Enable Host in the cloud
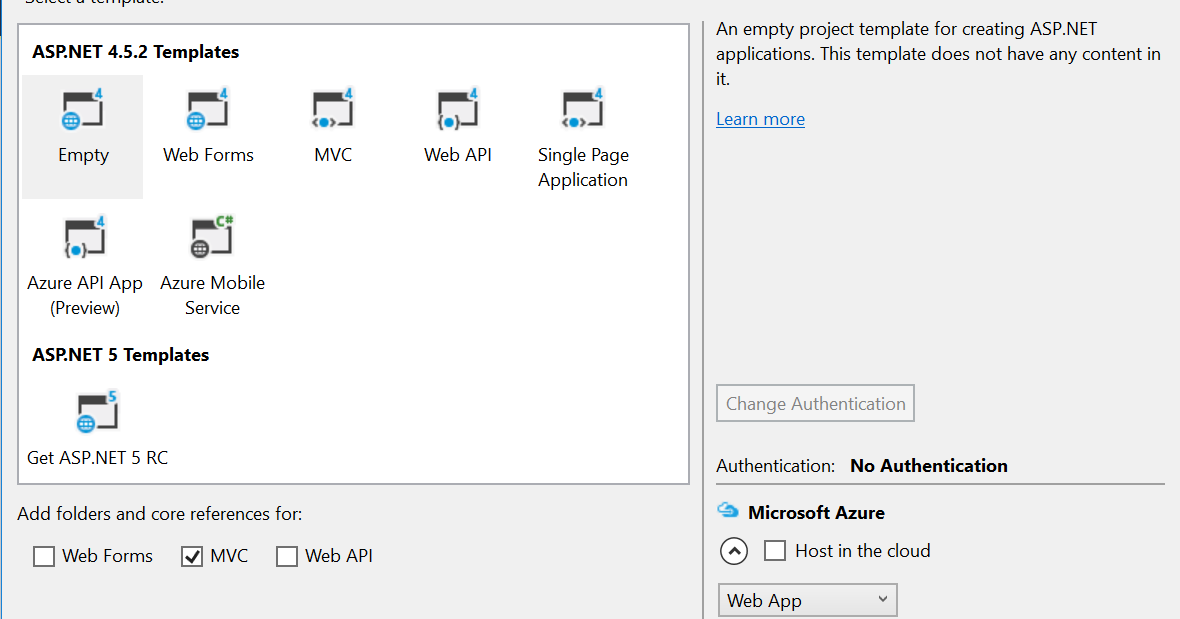This screenshot has width=1180, height=619. click(x=775, y=550)
